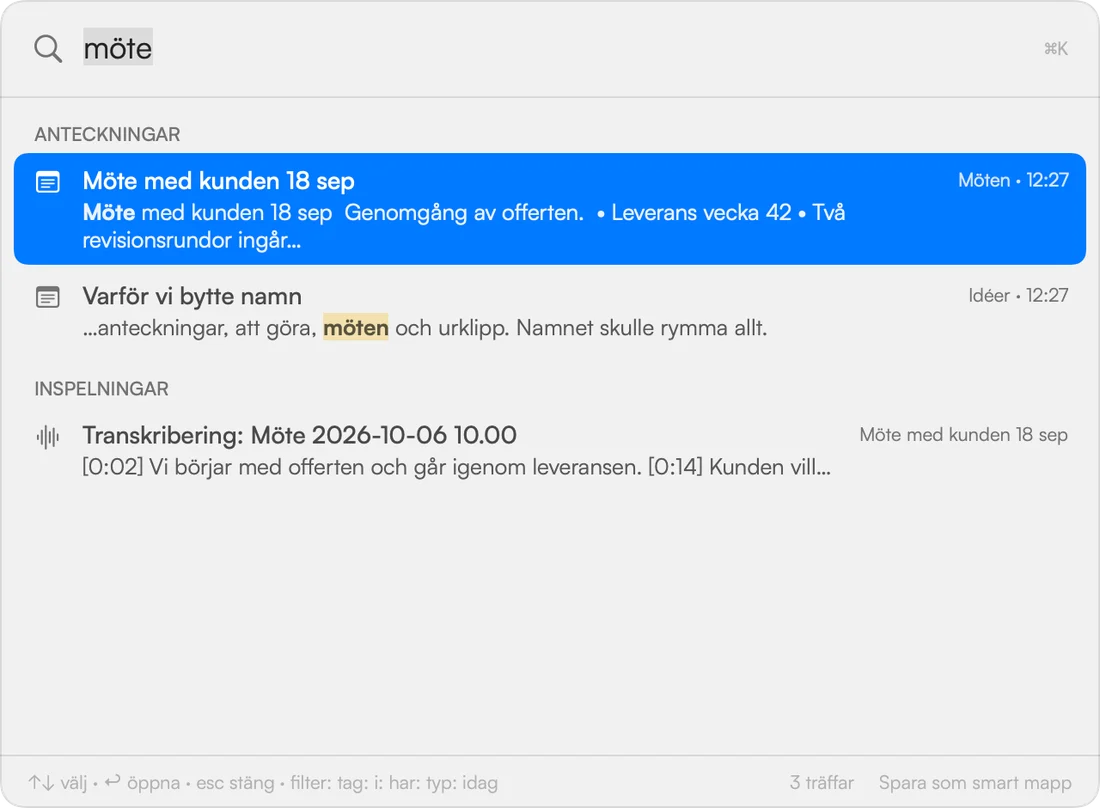Click the note icon beside 'Varför vi bytte namn'
The width and height of the screenshot is (1100, 808).
coord(48,297)
